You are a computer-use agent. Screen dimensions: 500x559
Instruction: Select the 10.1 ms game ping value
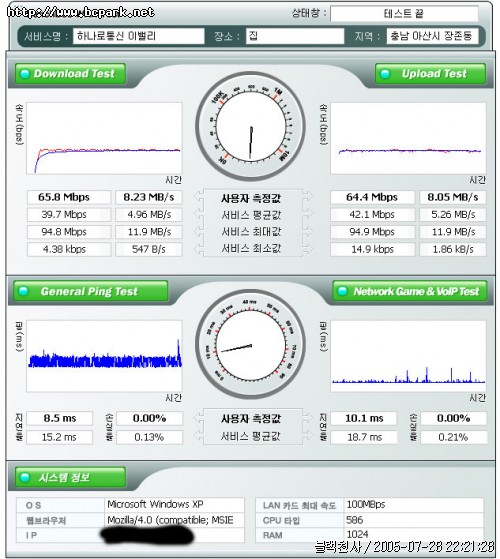click(x=364, y=418)
